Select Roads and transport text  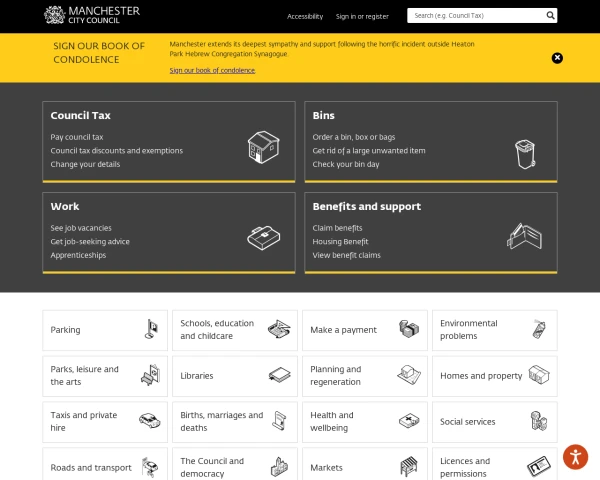pos(91,468)
